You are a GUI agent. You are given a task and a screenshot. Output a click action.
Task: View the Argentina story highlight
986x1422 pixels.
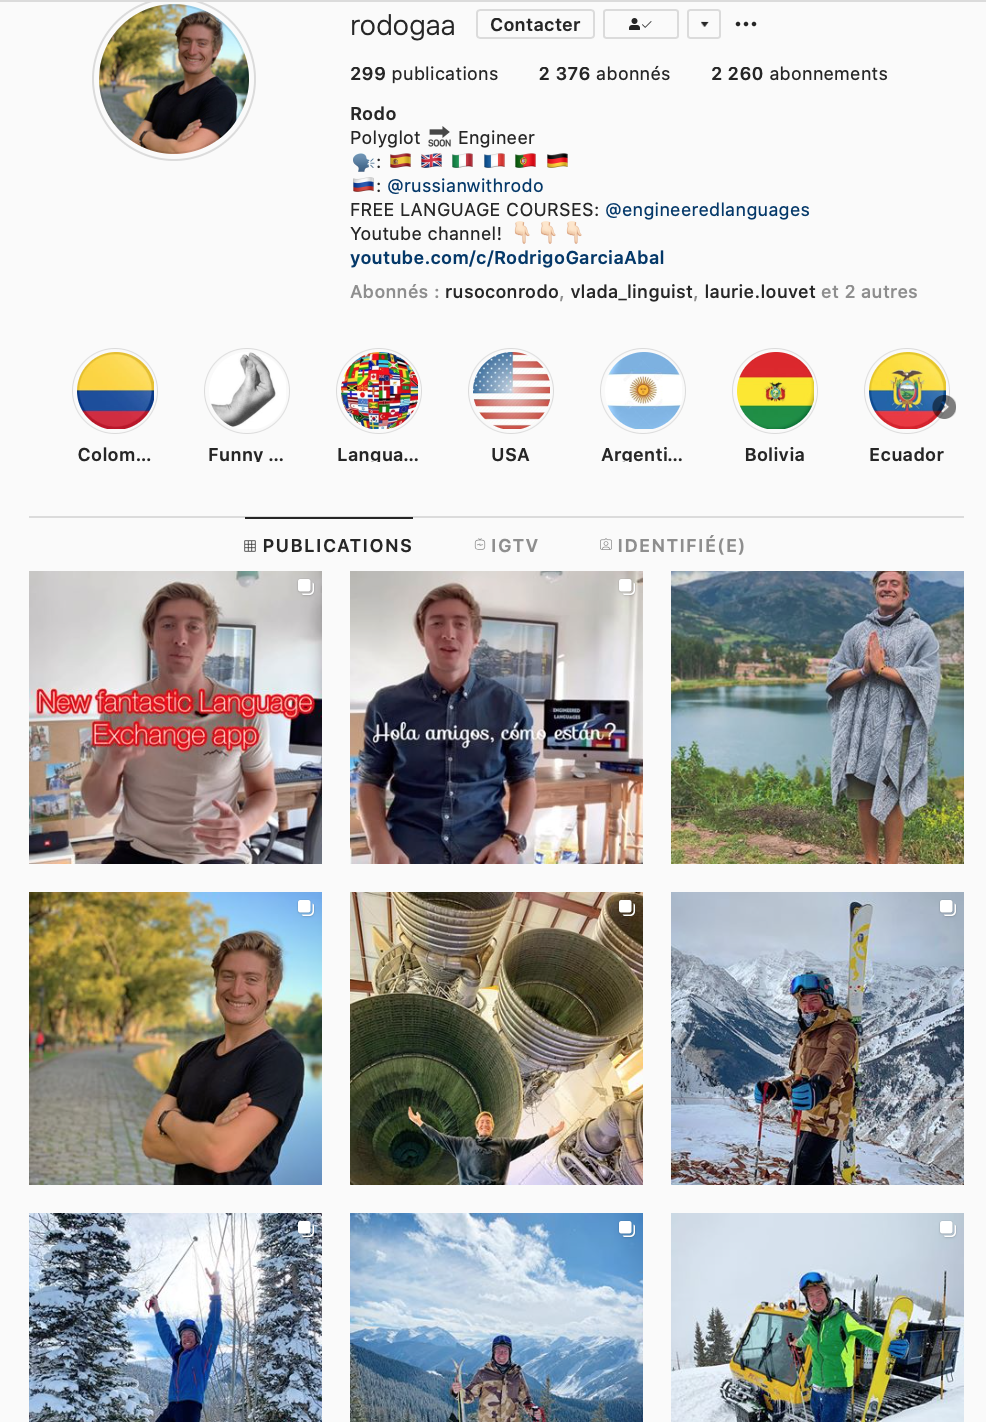coord(643,391)
